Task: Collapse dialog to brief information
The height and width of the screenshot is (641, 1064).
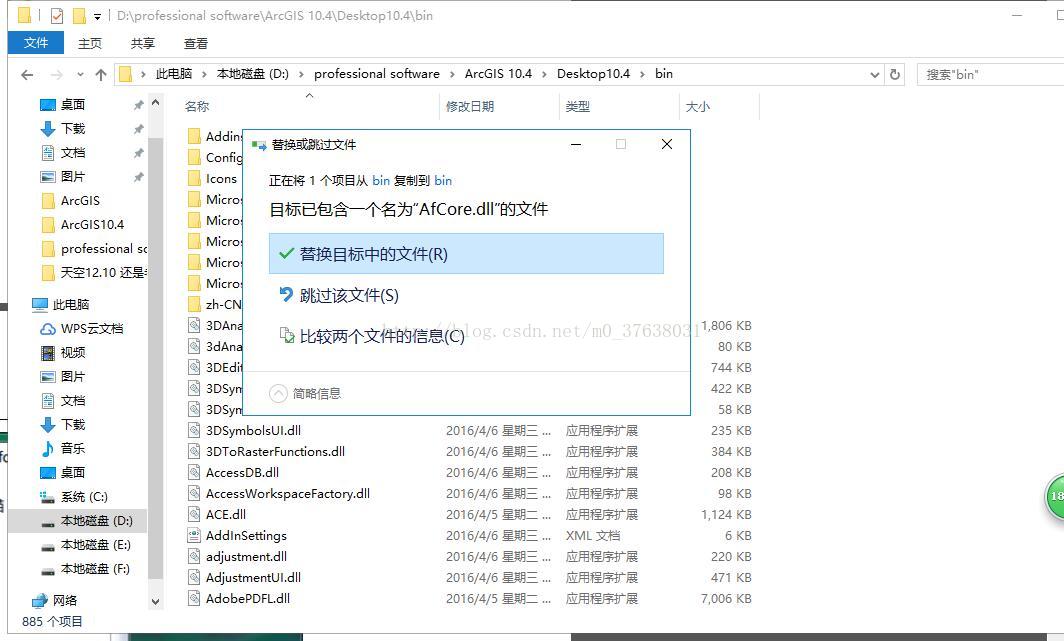Action: tap(306, 393)
